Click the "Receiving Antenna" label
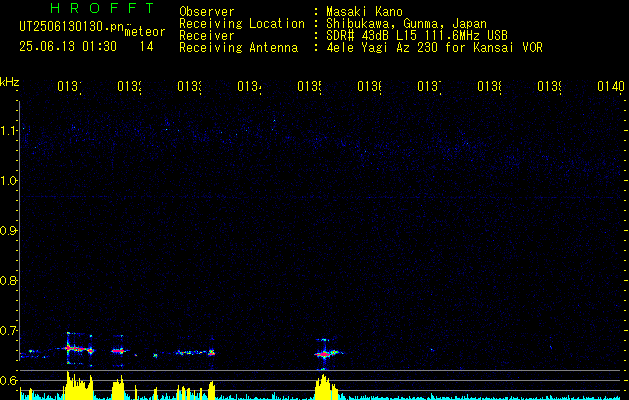The height and width of the screenshot is (400, 629). click(x=238, y=48)
